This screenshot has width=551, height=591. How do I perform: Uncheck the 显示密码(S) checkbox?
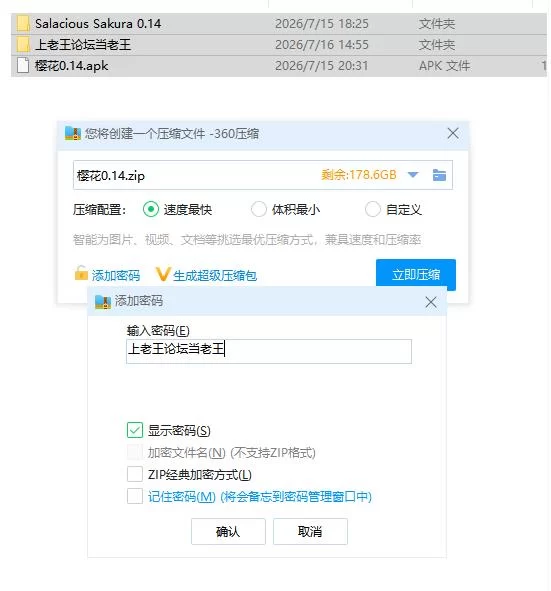[135, 430]
